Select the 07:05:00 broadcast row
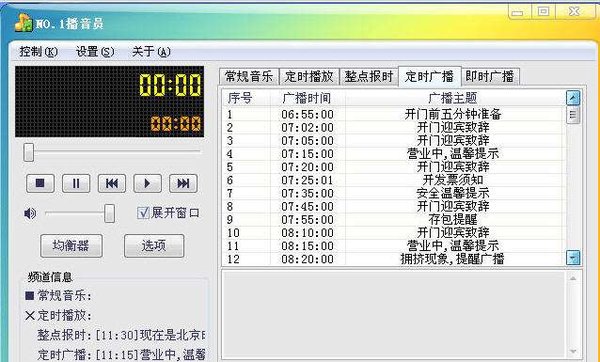 tap(393, 140)
